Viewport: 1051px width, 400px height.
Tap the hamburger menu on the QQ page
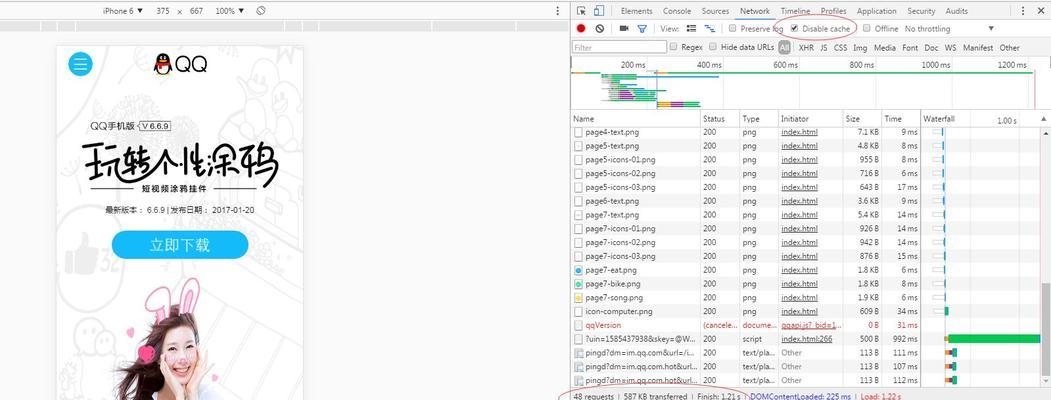[x=80, y=64]
